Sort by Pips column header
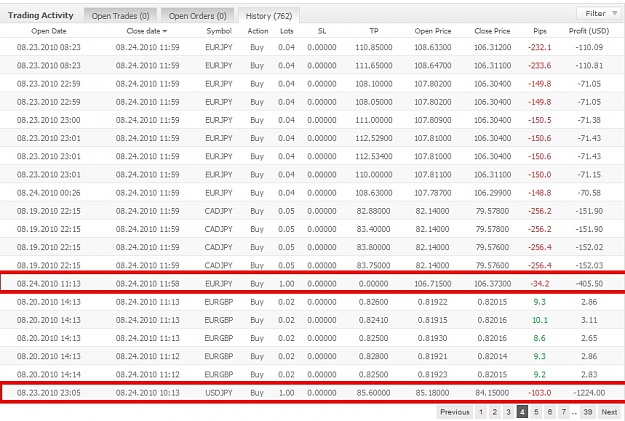 tap(540, 31)
